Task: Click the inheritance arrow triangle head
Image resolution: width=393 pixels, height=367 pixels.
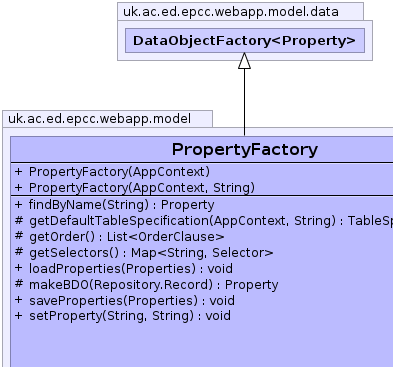Action: coord(244,61)
